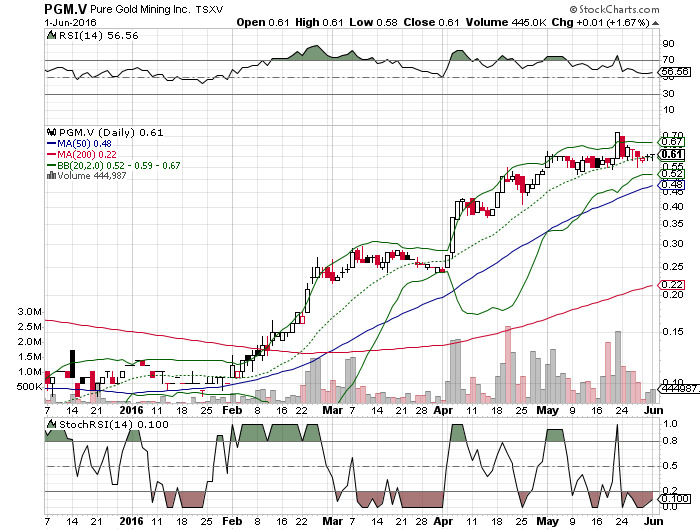Click the volume bars icon in legend
Image resolution: width=700 pixels, height=530 pixels.
pos(51,175)
